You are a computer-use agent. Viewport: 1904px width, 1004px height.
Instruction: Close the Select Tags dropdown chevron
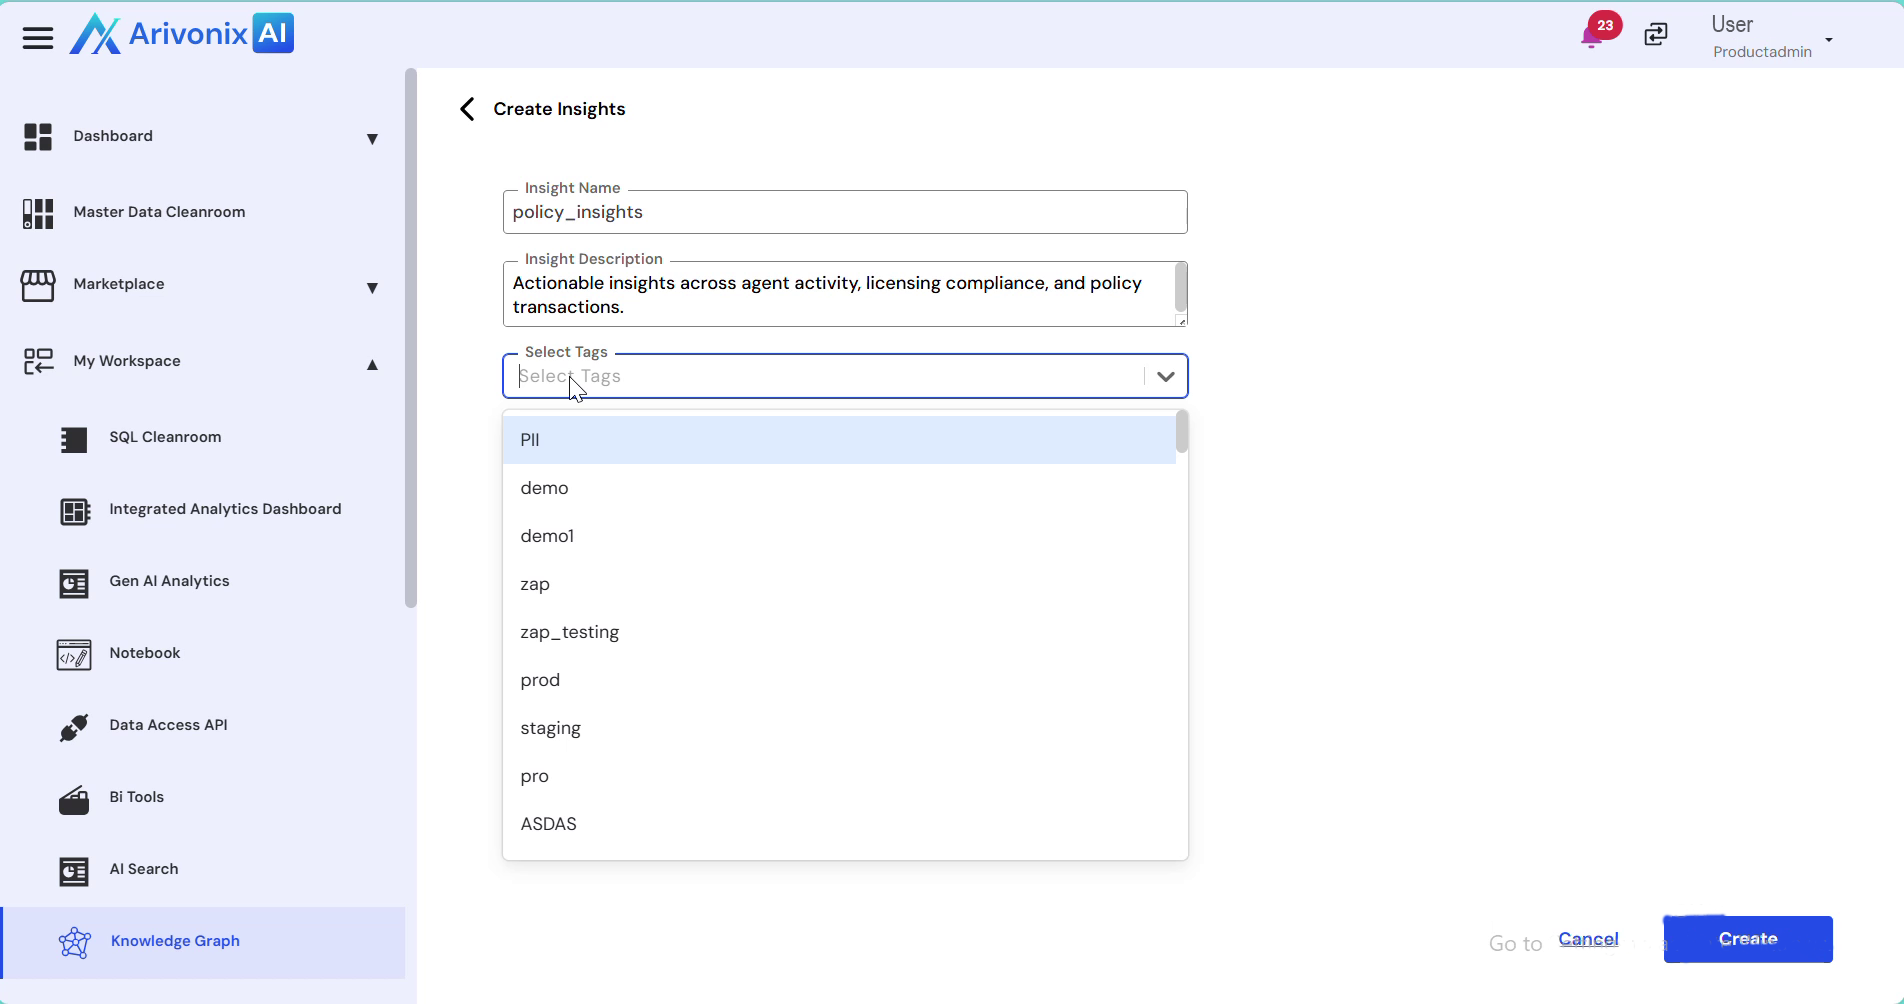pyautogui.click(x=1165, y=377)
